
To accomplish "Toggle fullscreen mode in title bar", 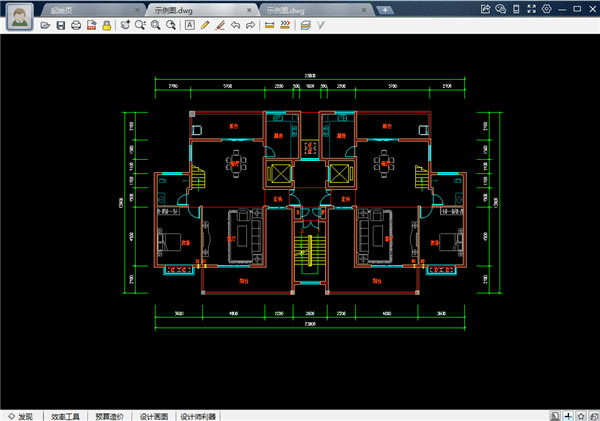I will 530,8.
